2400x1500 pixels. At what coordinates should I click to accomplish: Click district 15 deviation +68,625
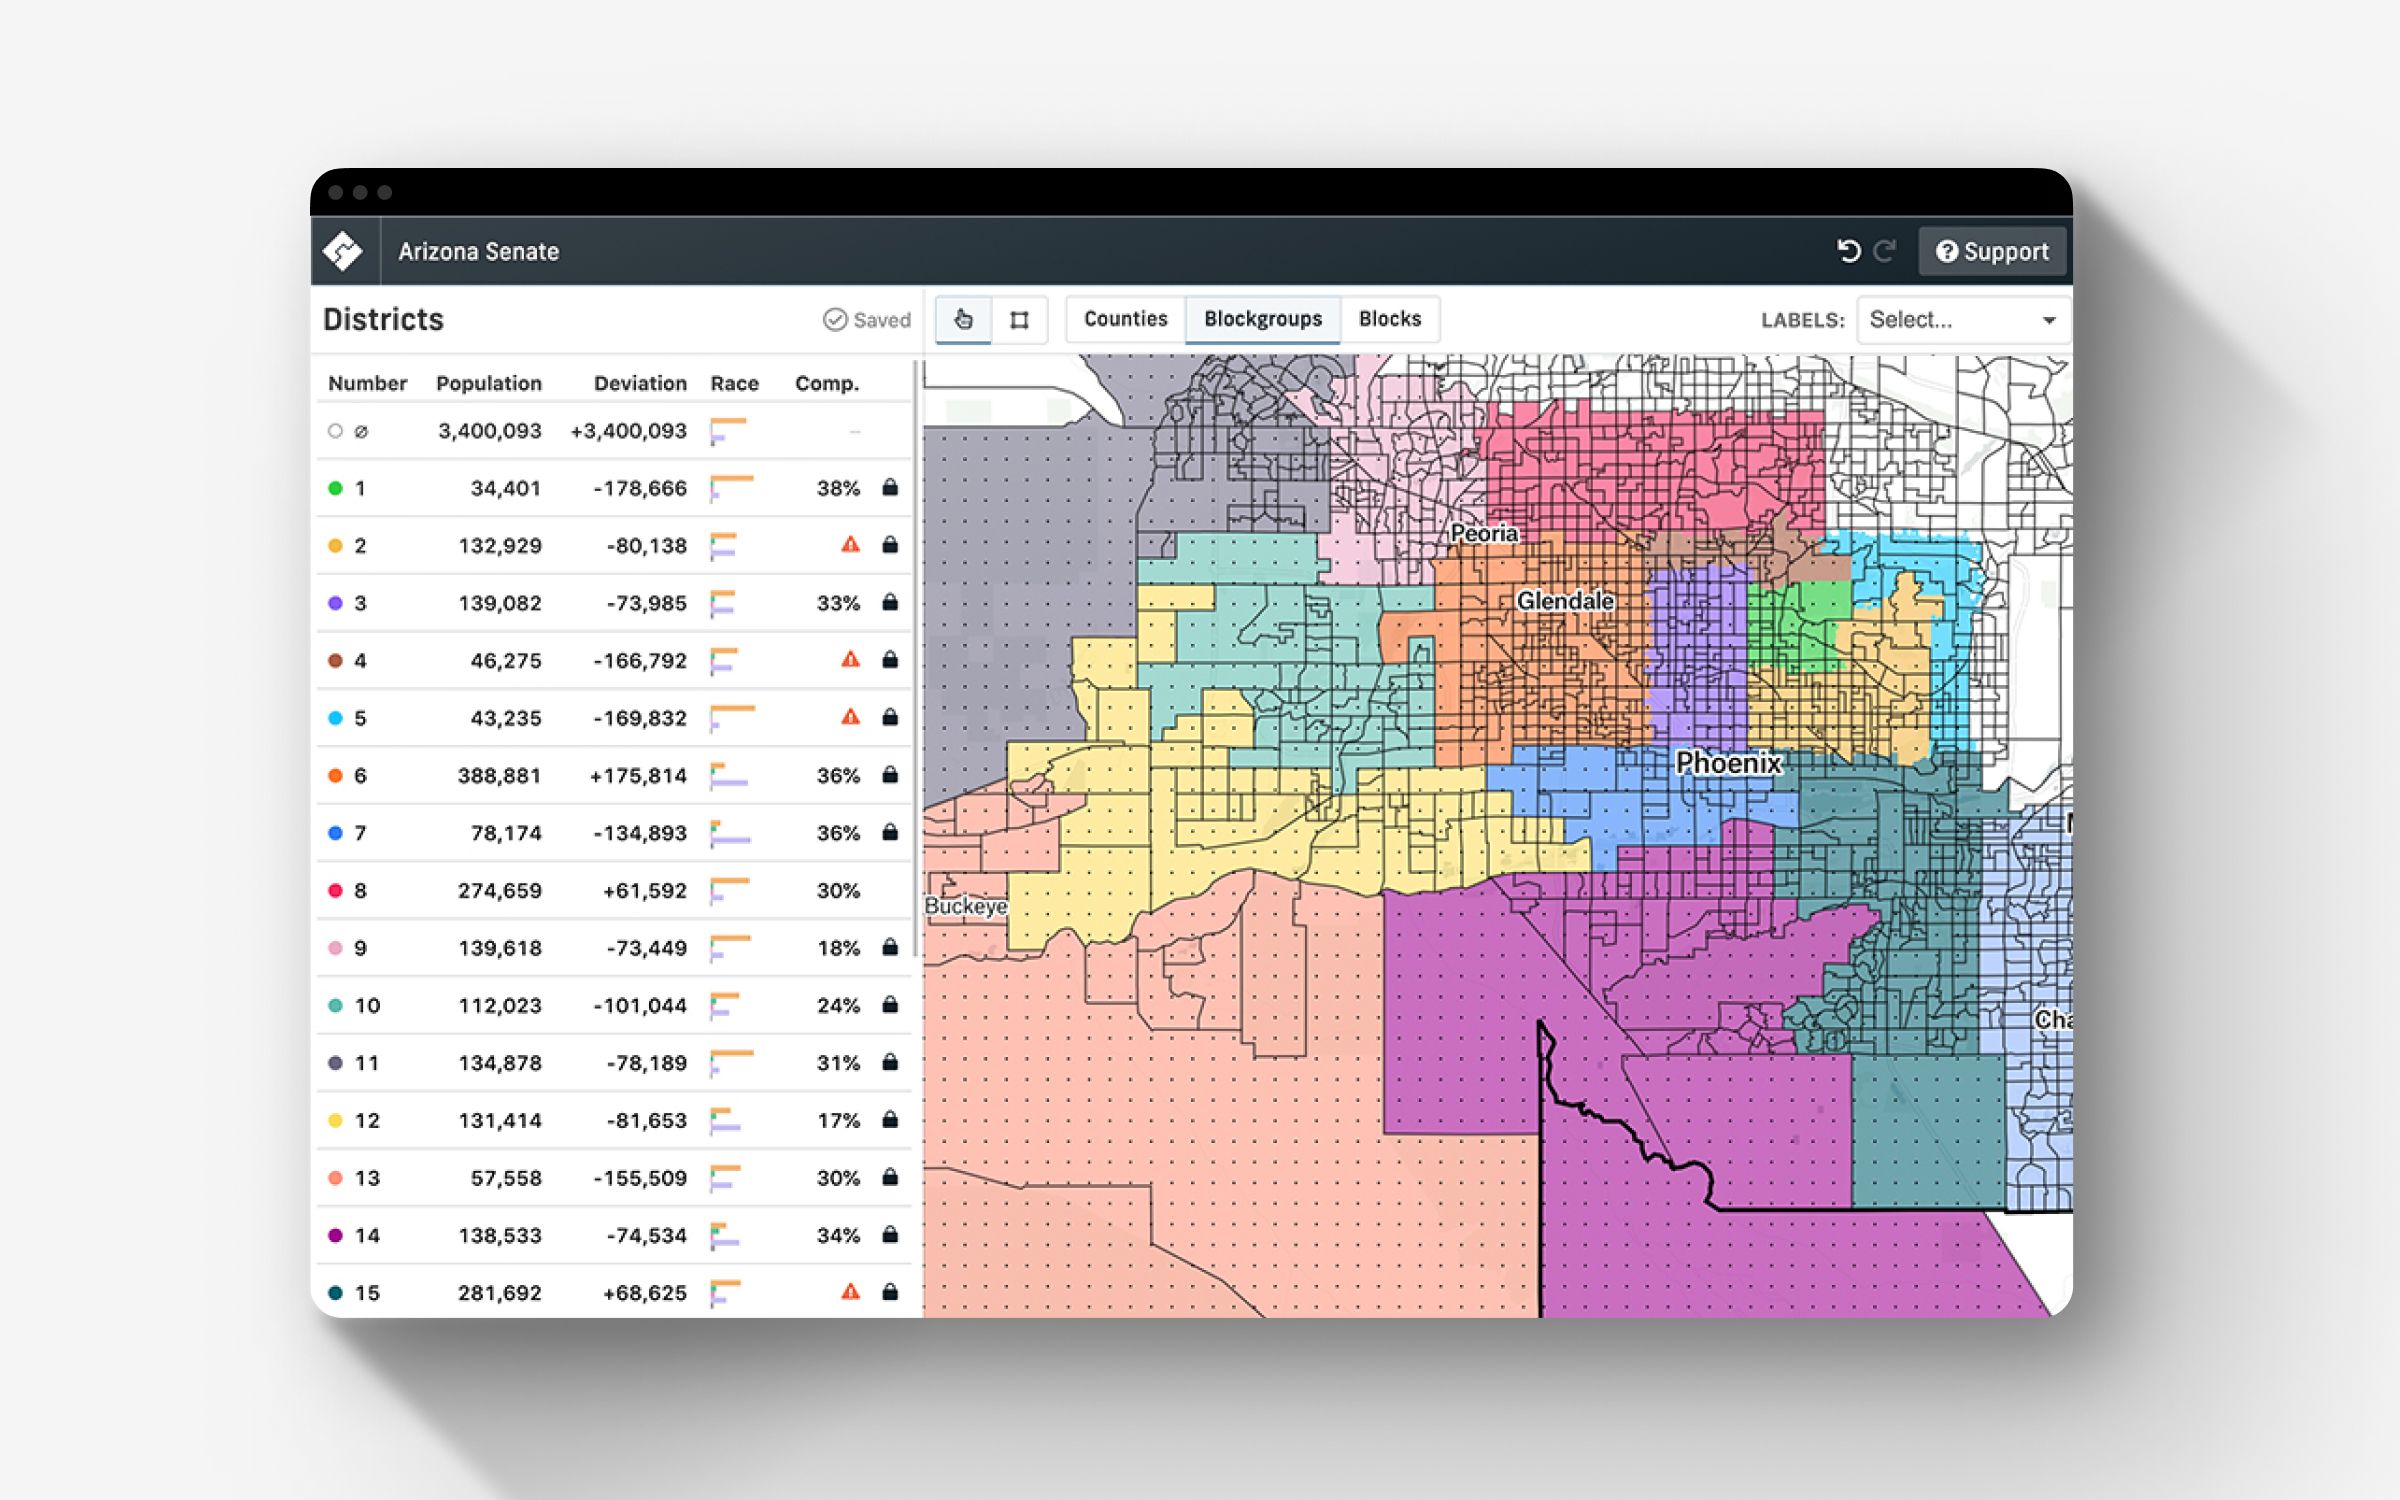pos(645,1293)
